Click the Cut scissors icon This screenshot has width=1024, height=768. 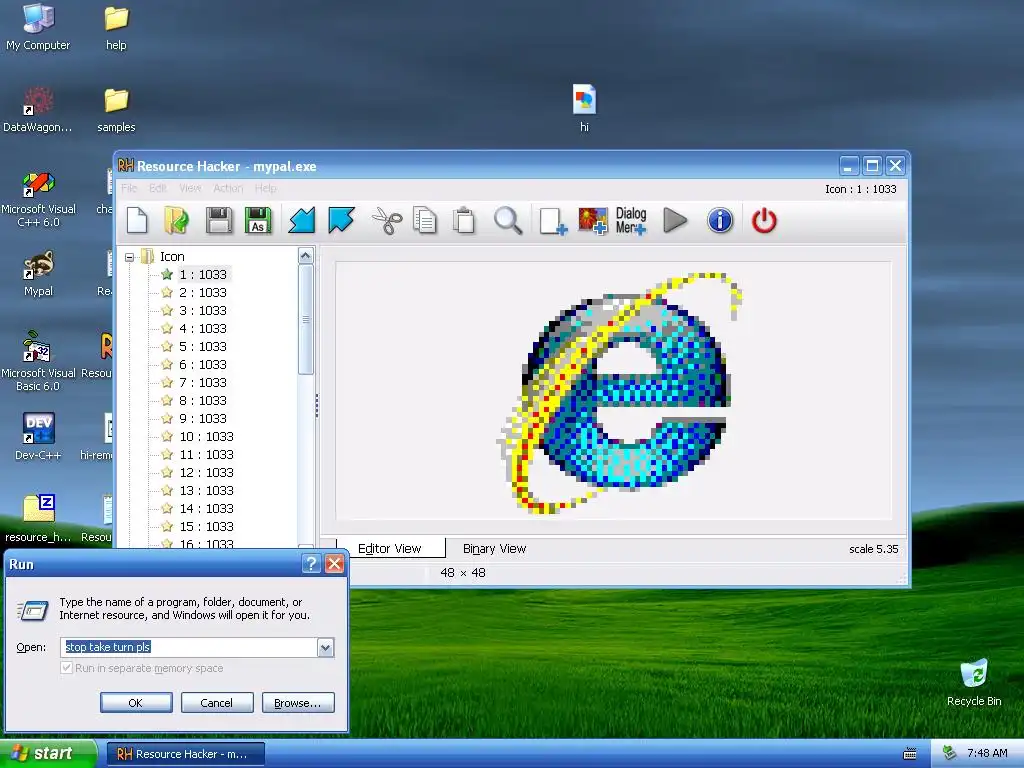pos(387,221)
